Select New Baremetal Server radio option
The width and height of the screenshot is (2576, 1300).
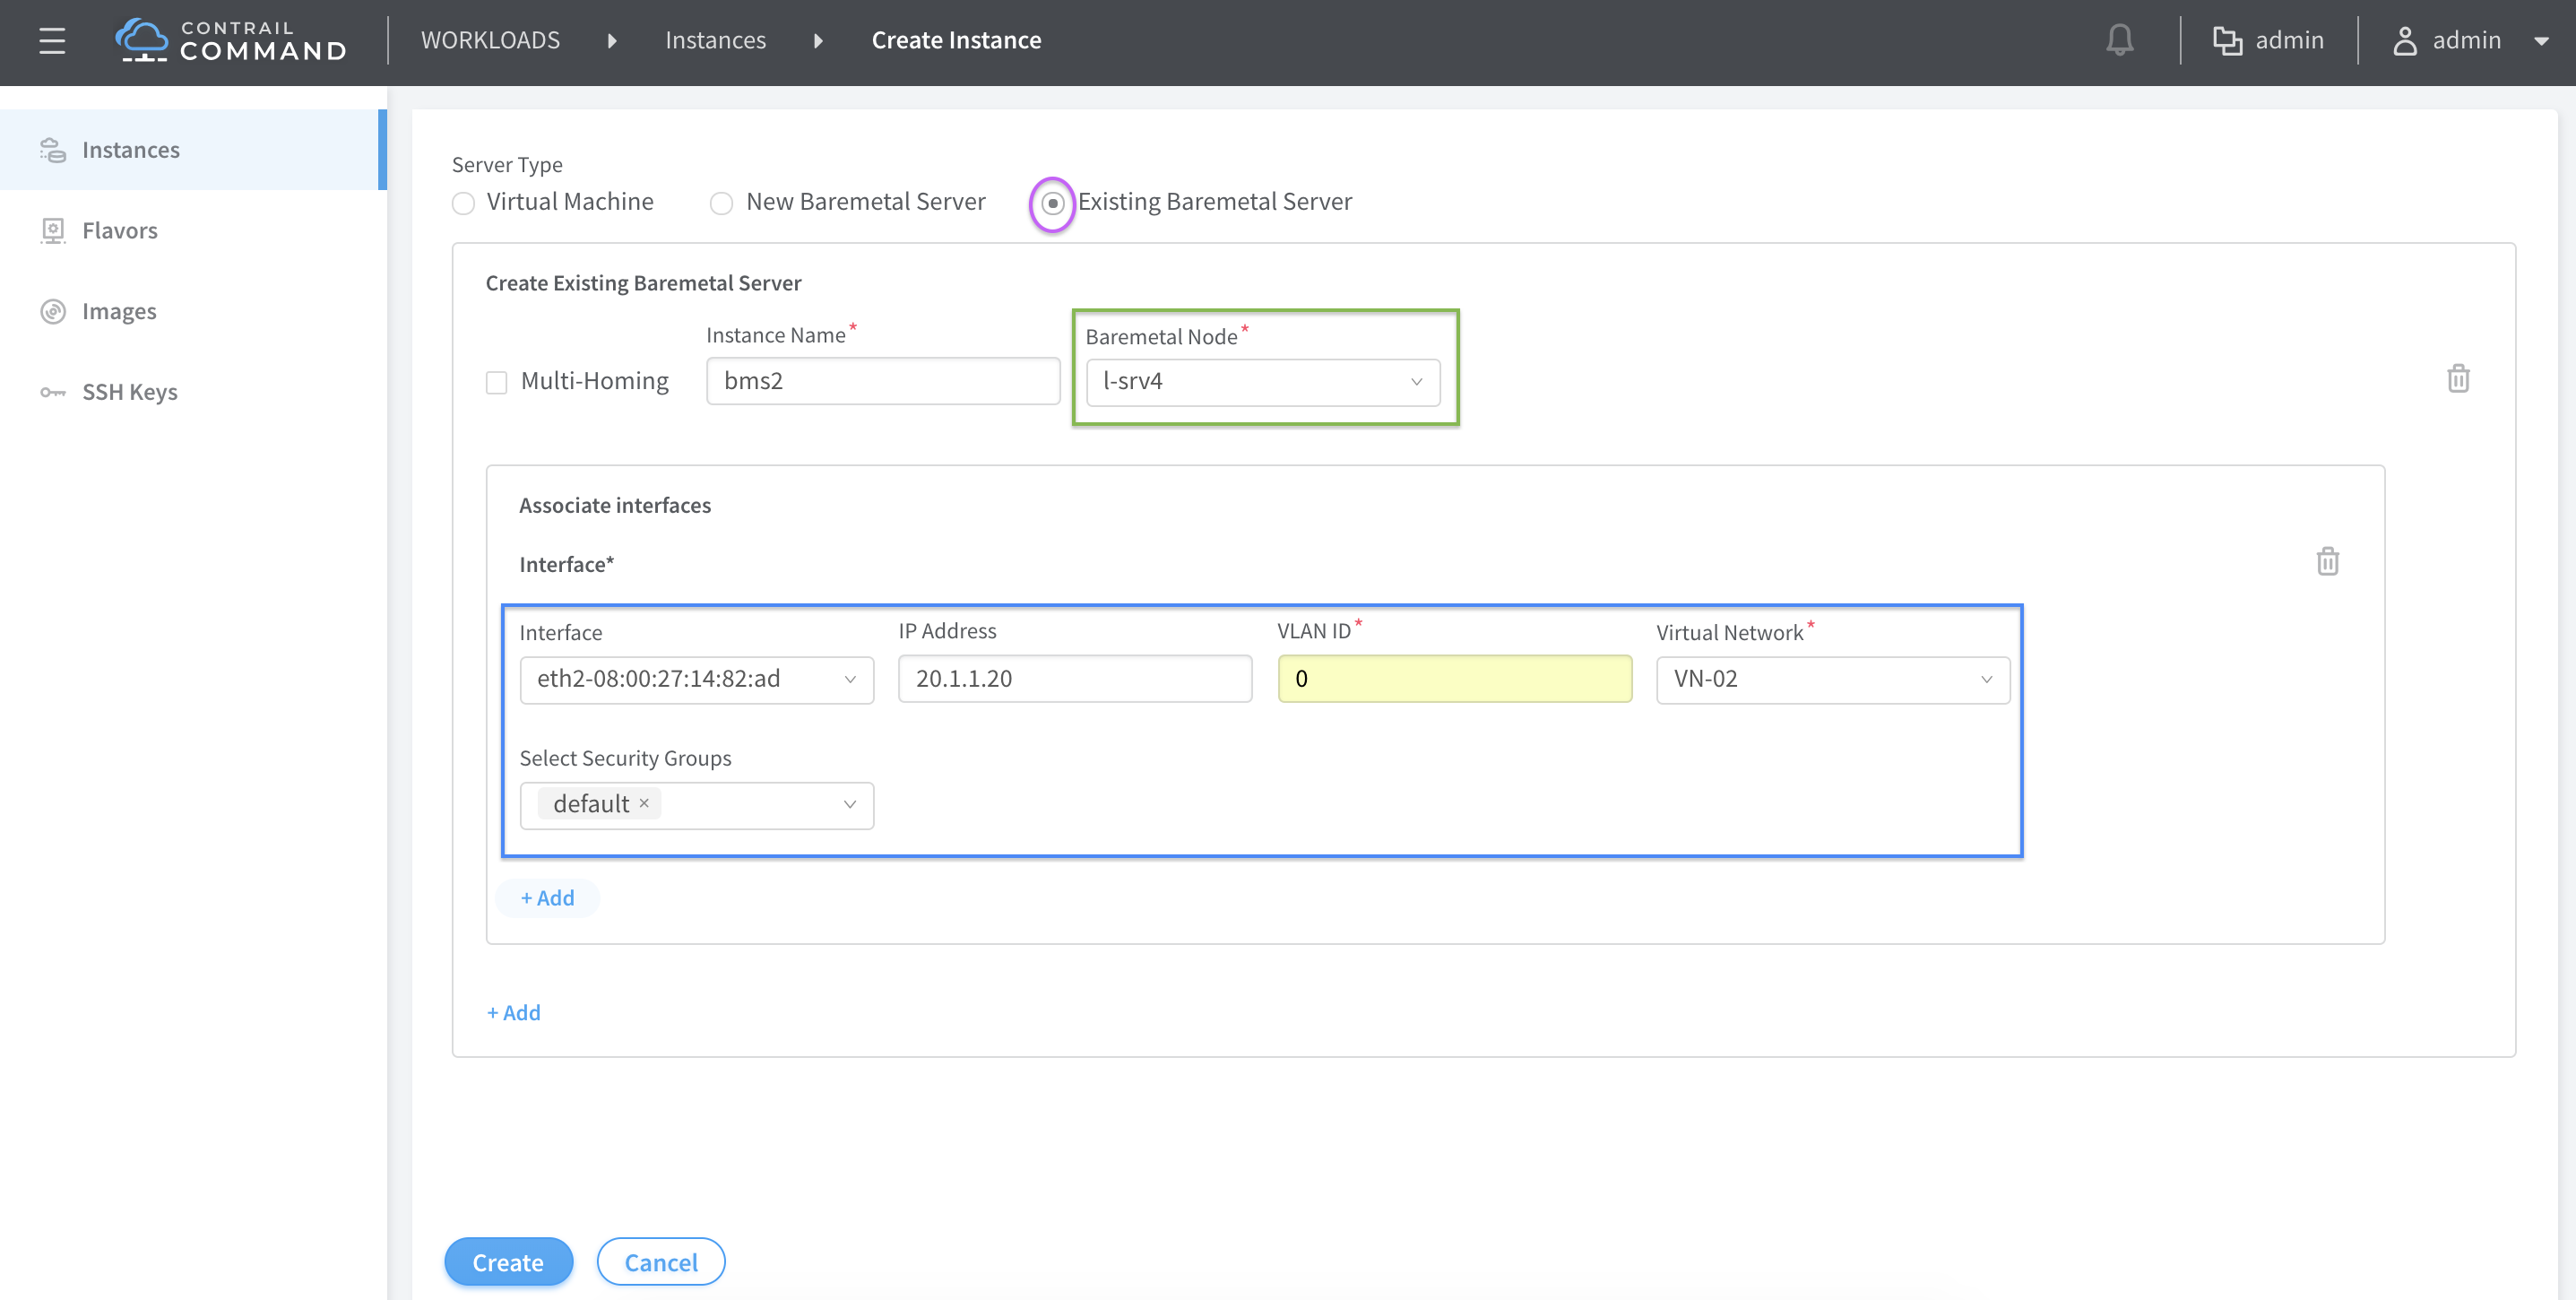(x=721, y=203)
